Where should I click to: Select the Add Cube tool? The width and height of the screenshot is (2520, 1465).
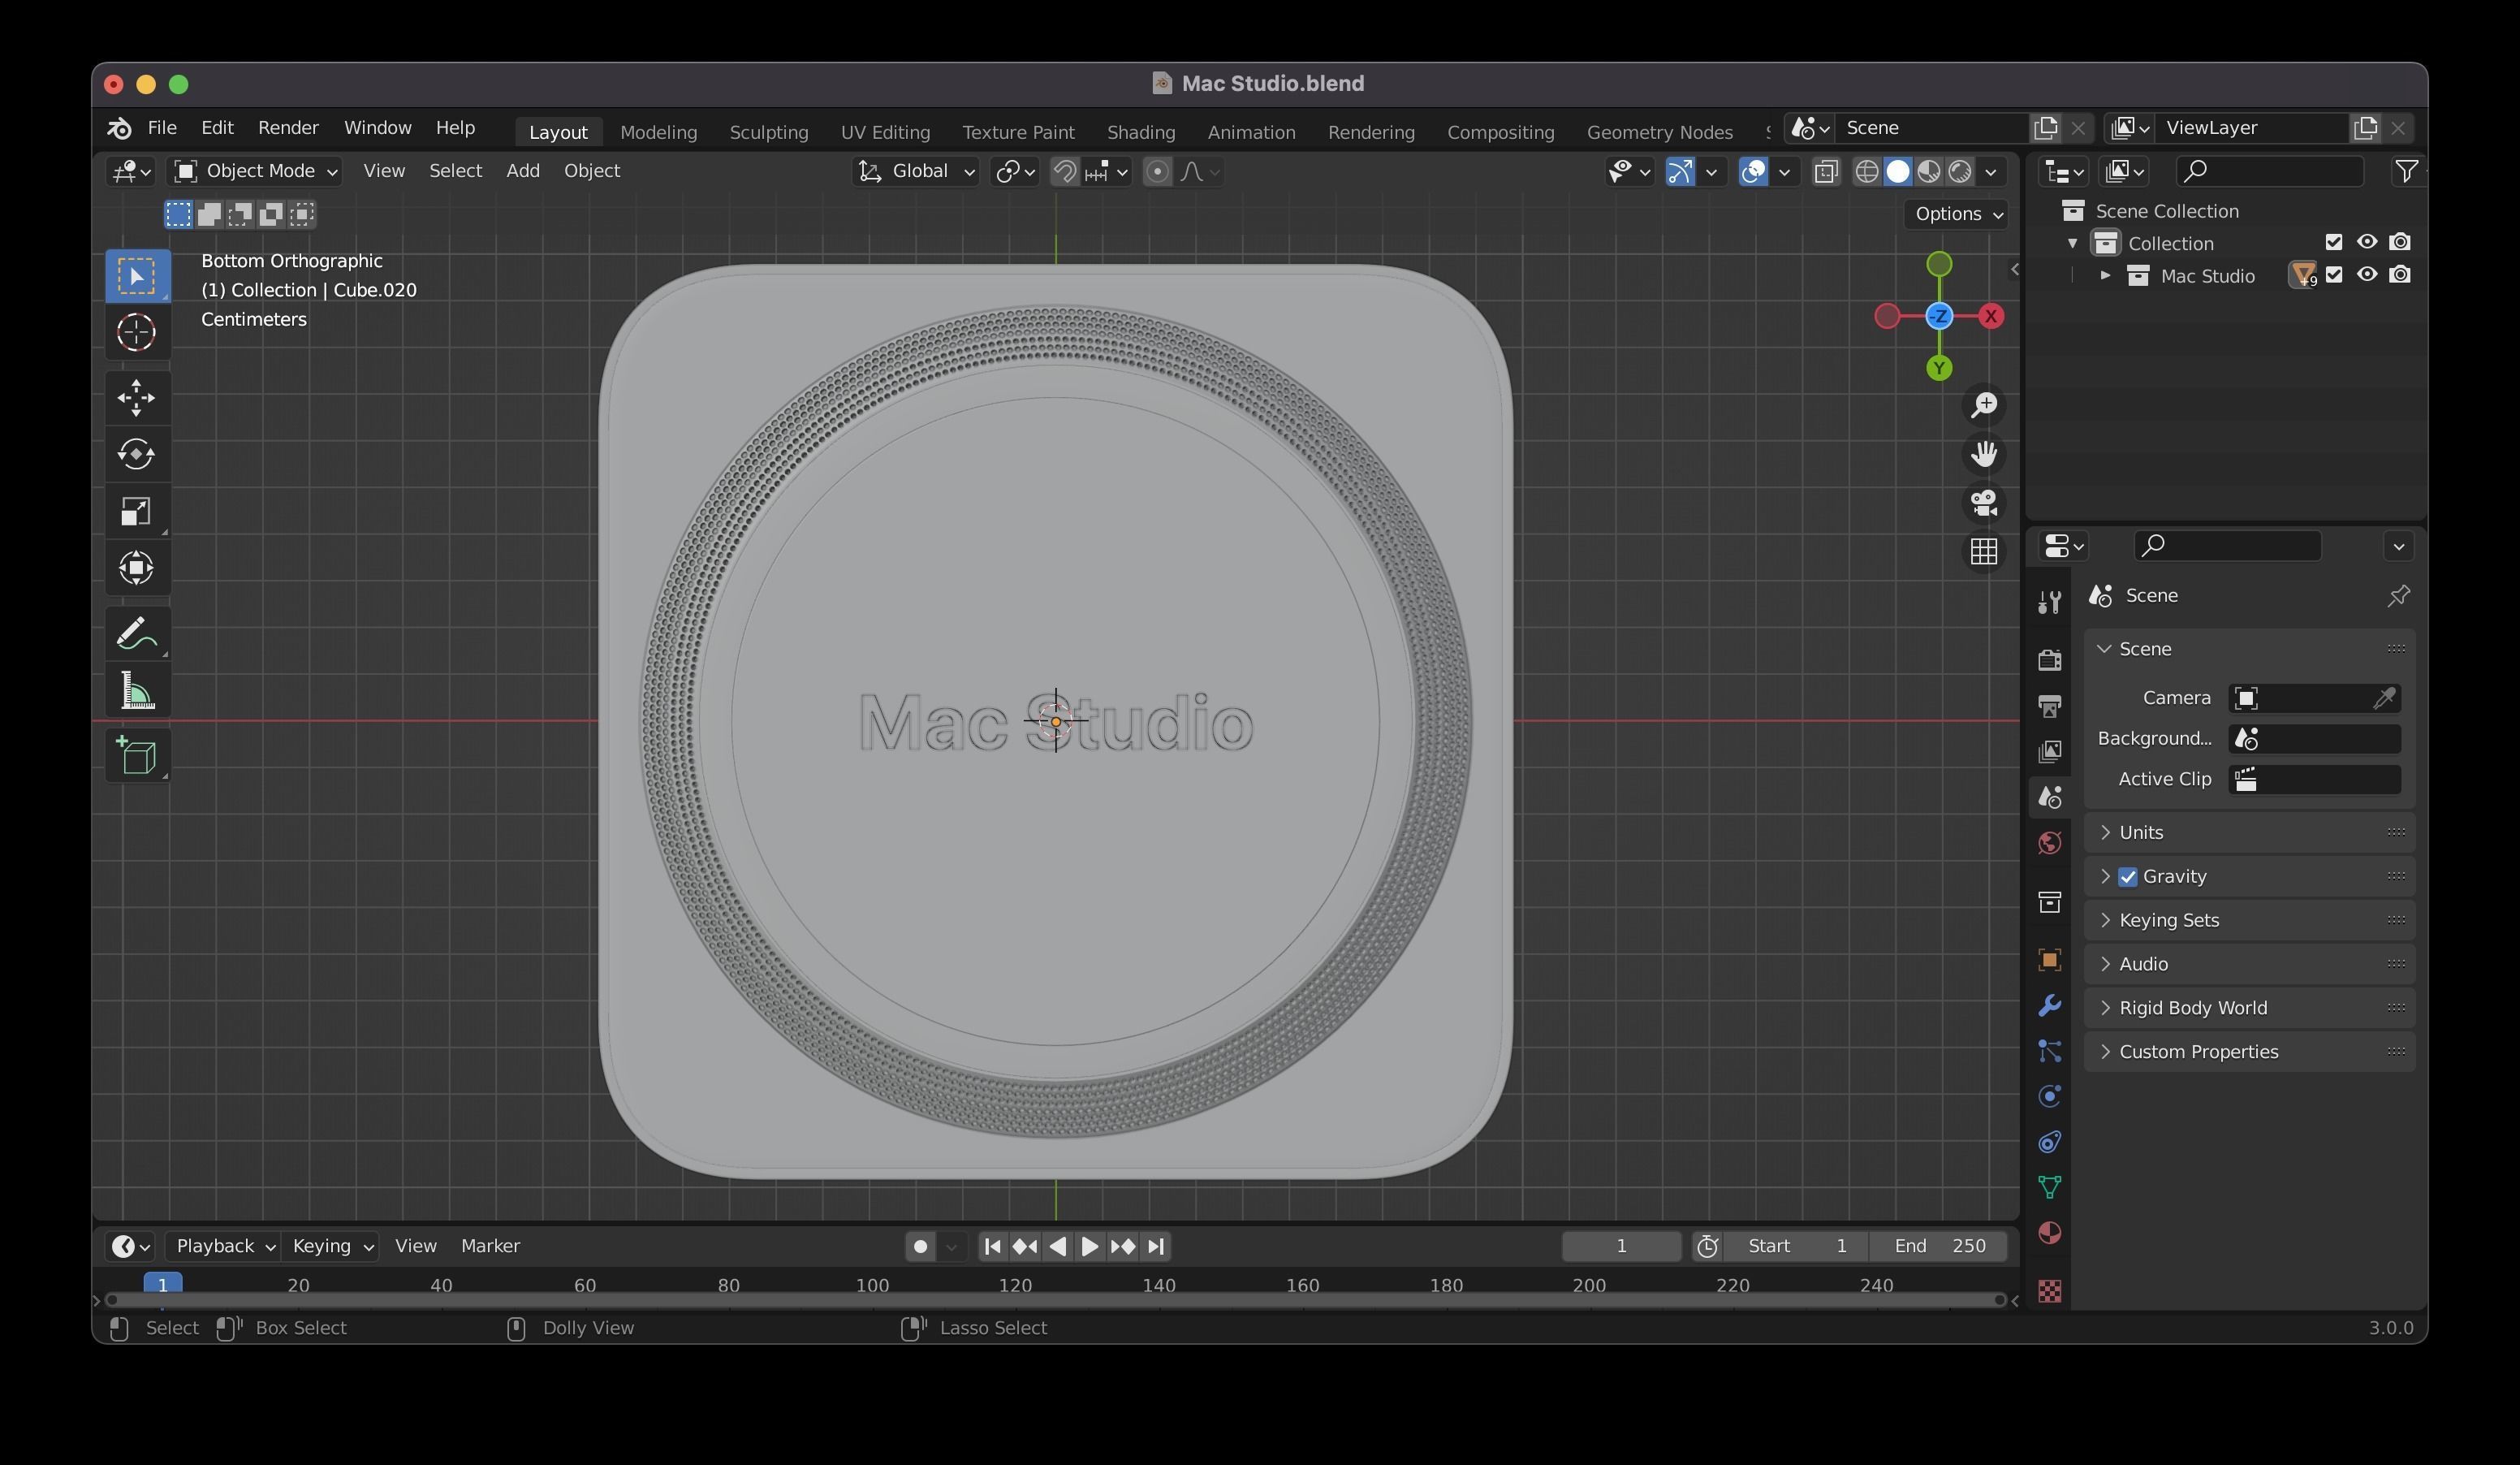point(137,755)
